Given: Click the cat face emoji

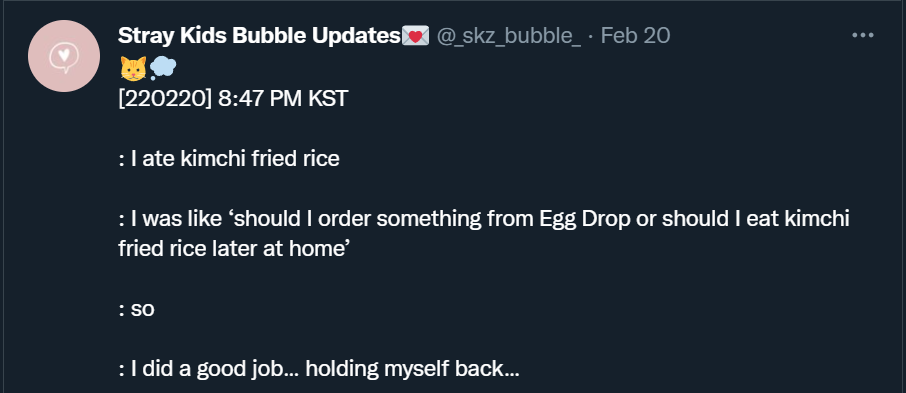Looking at the screenshot, I should pos(133,69).
